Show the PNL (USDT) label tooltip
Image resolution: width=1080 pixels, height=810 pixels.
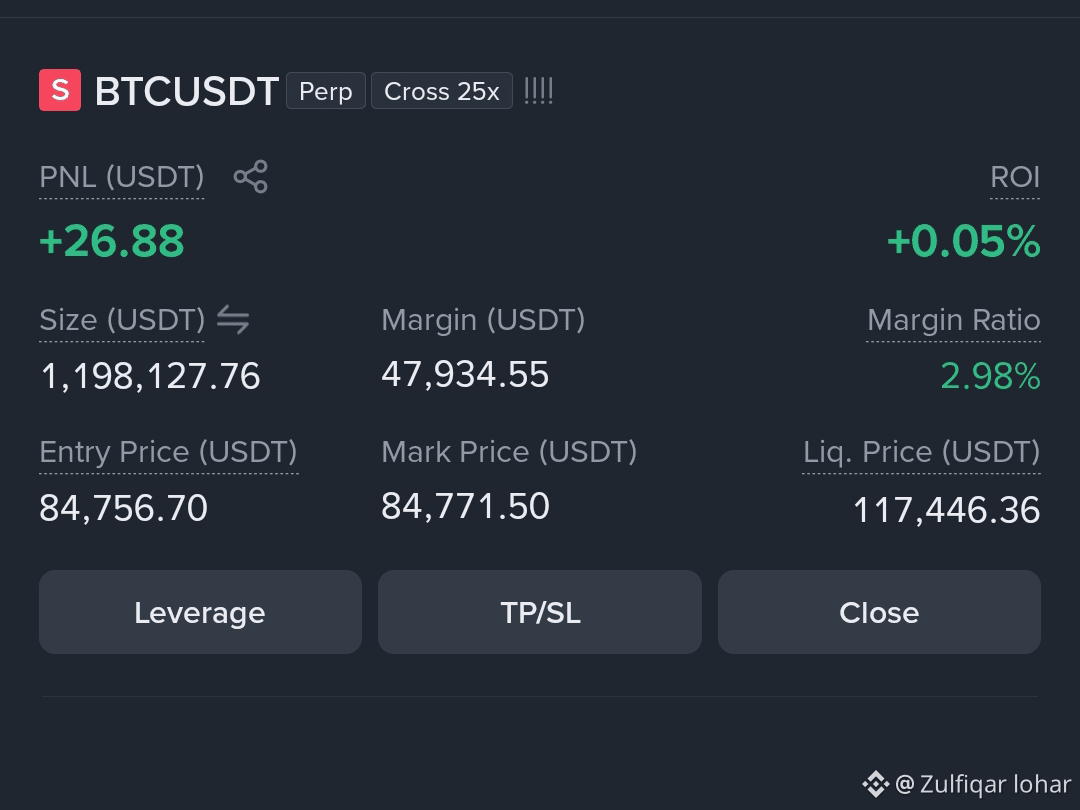click(122, 177)
